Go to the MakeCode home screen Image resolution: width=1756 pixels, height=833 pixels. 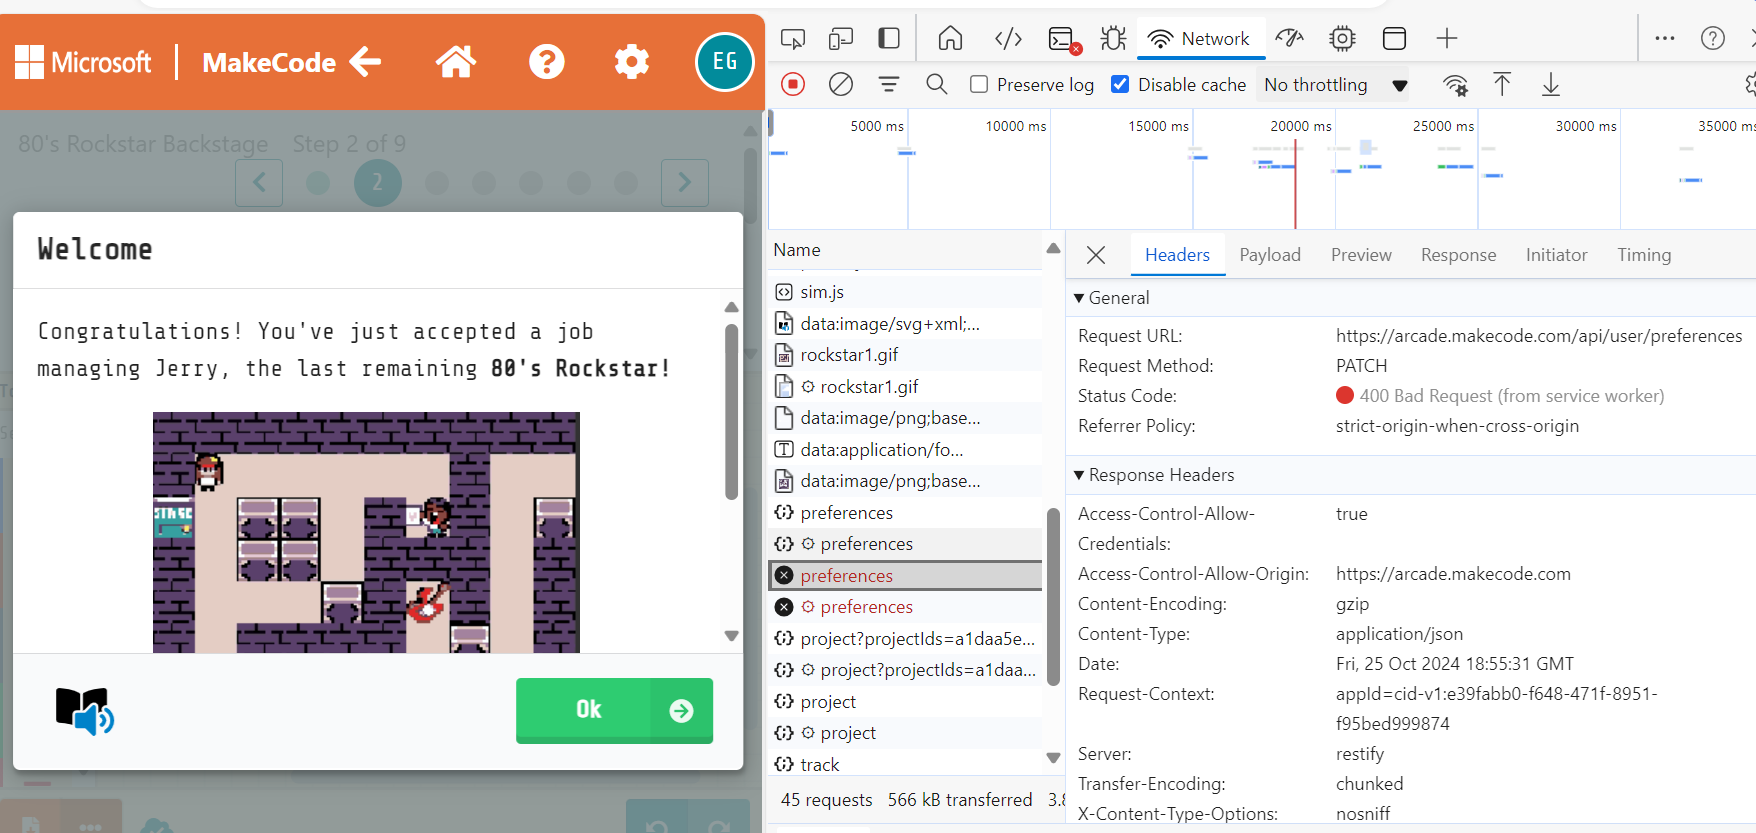456,62
